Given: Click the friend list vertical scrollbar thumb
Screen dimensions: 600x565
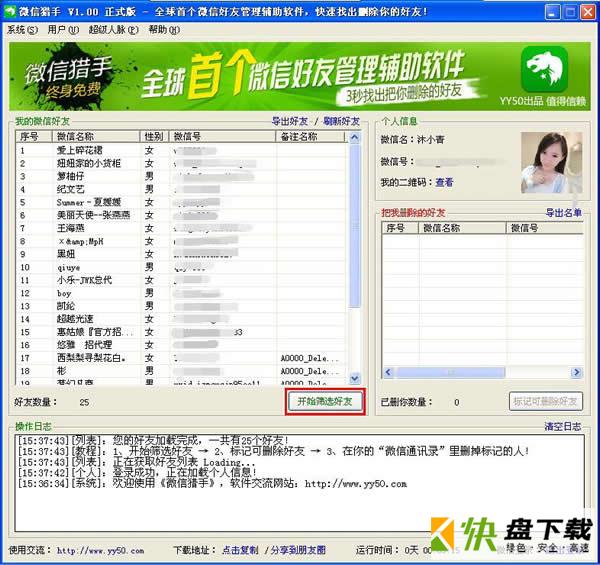Looking at the screenshot, I should (x=355, y=226).
